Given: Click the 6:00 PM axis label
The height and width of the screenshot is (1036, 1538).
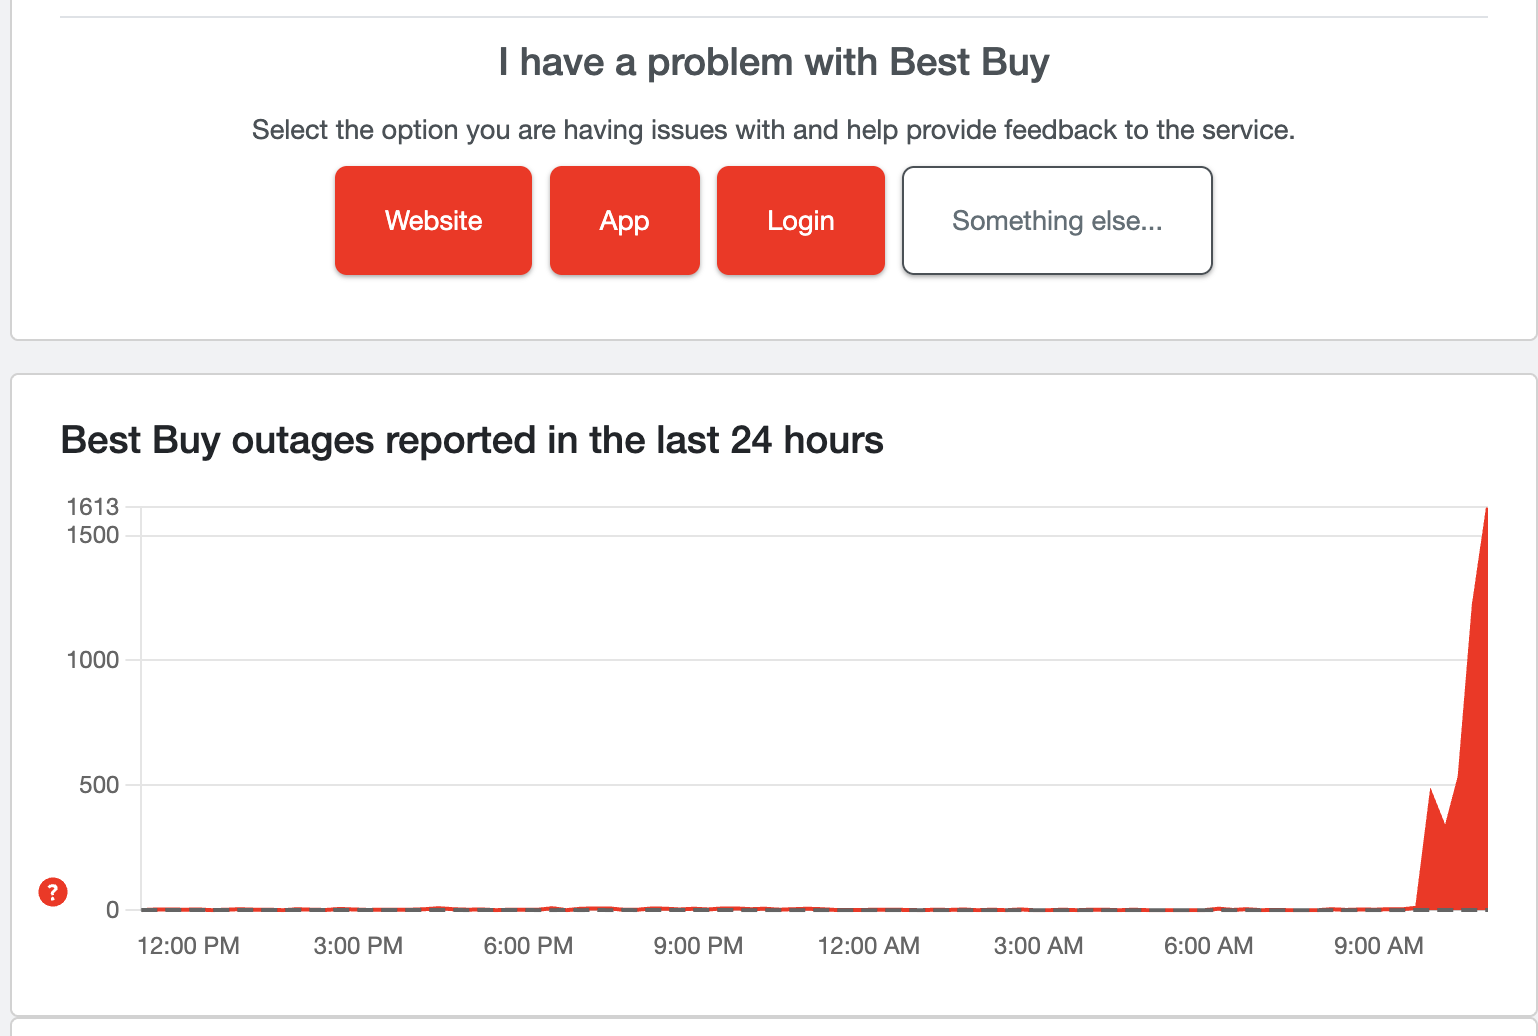Looking at the screenshot, I should (x=528, y=945).
